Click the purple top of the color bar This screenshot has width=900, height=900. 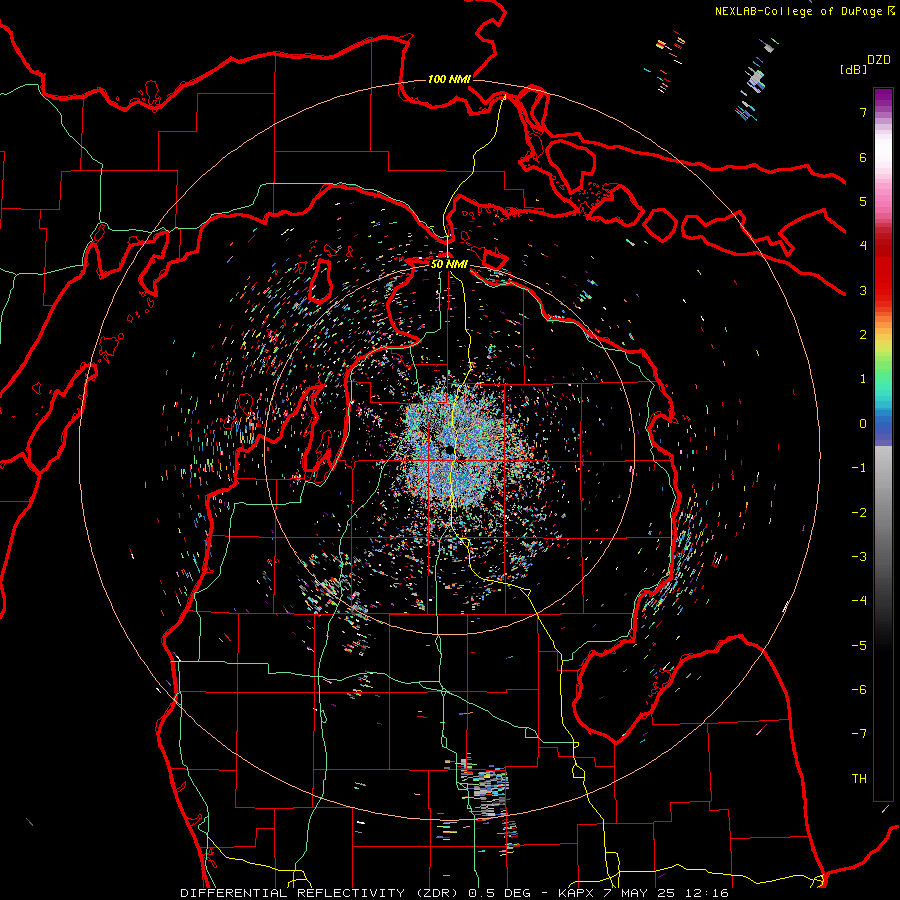883,98
